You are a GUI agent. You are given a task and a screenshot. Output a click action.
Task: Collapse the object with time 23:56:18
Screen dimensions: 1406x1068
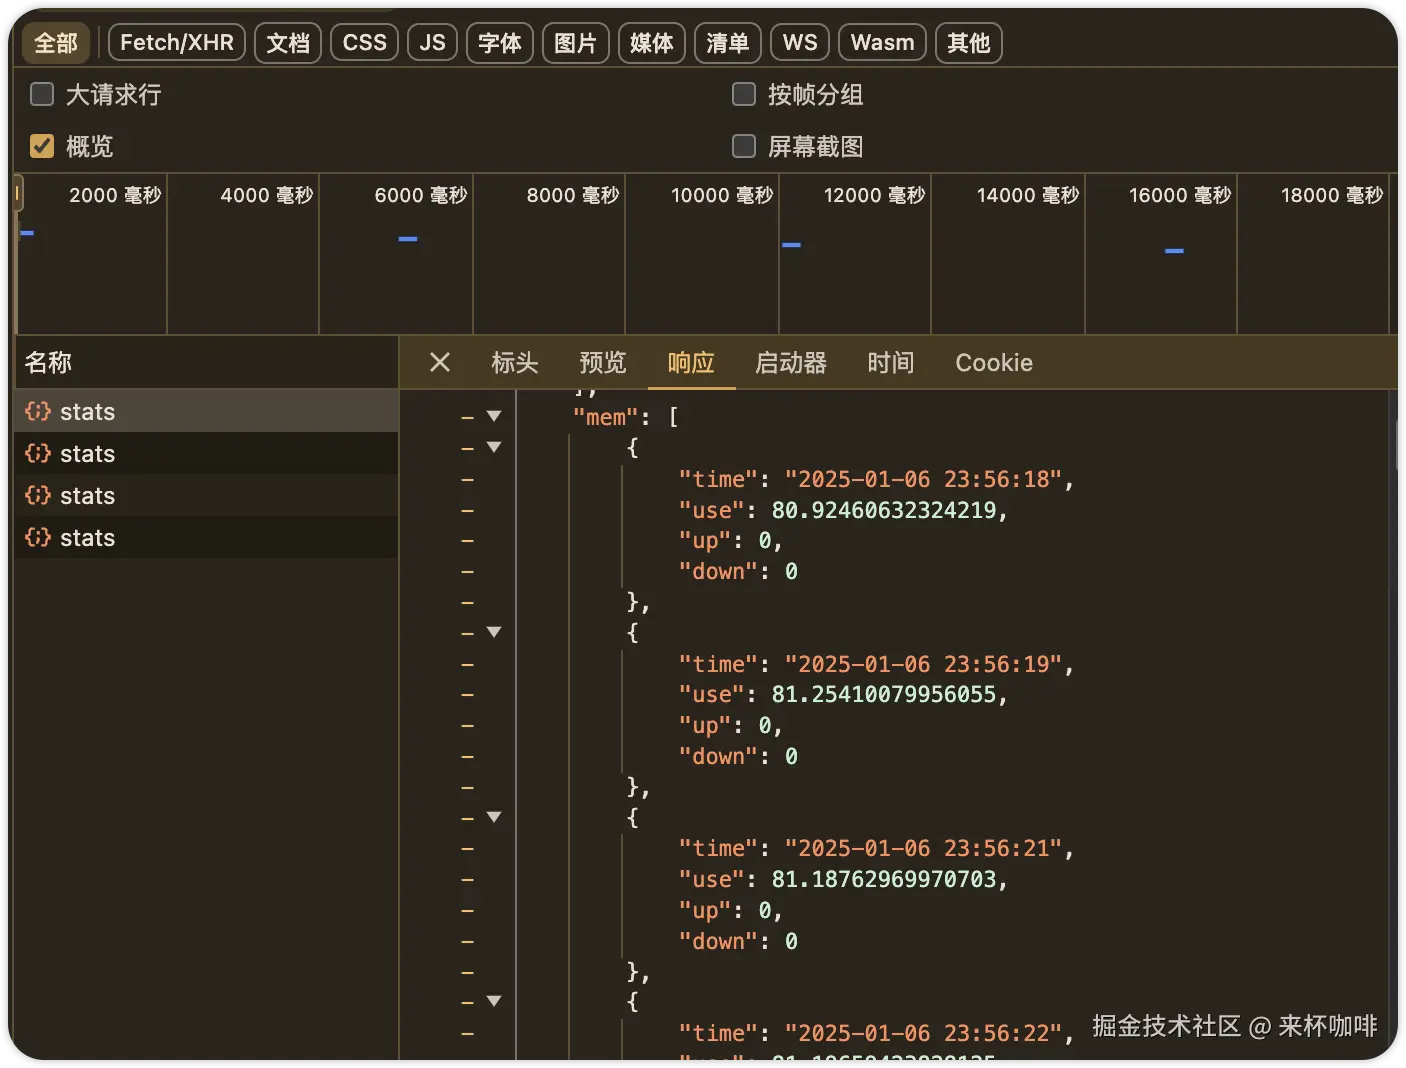click(x=494, y=447)
